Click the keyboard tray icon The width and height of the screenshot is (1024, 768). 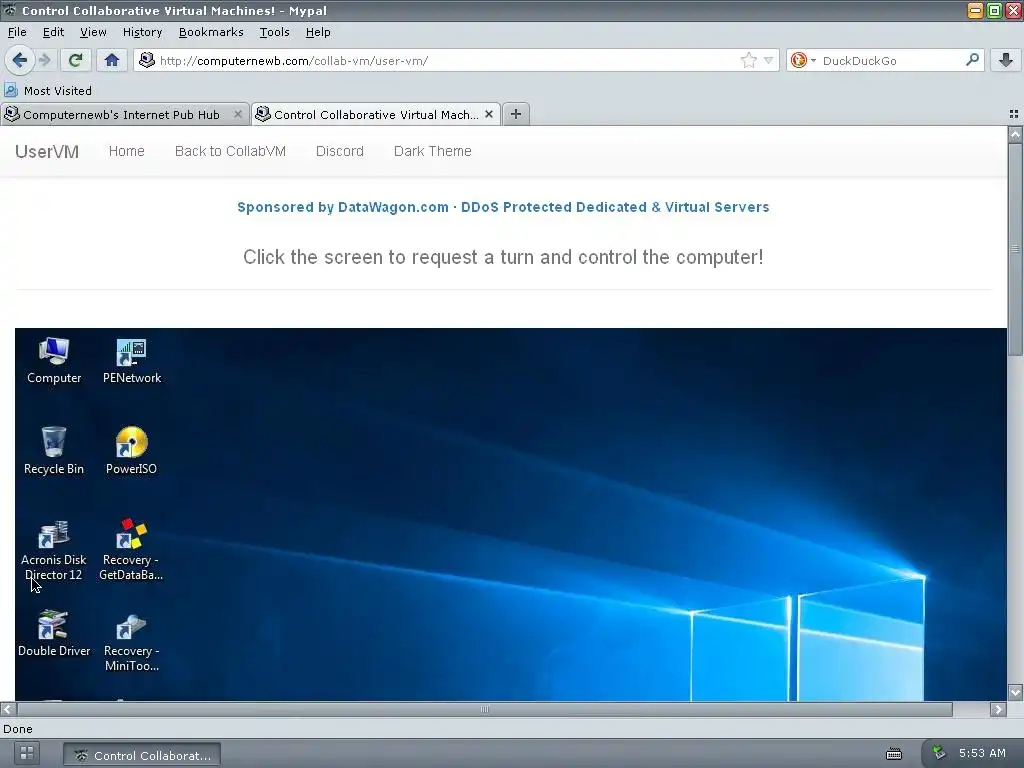pyautogui.click(x=893, y=754)
